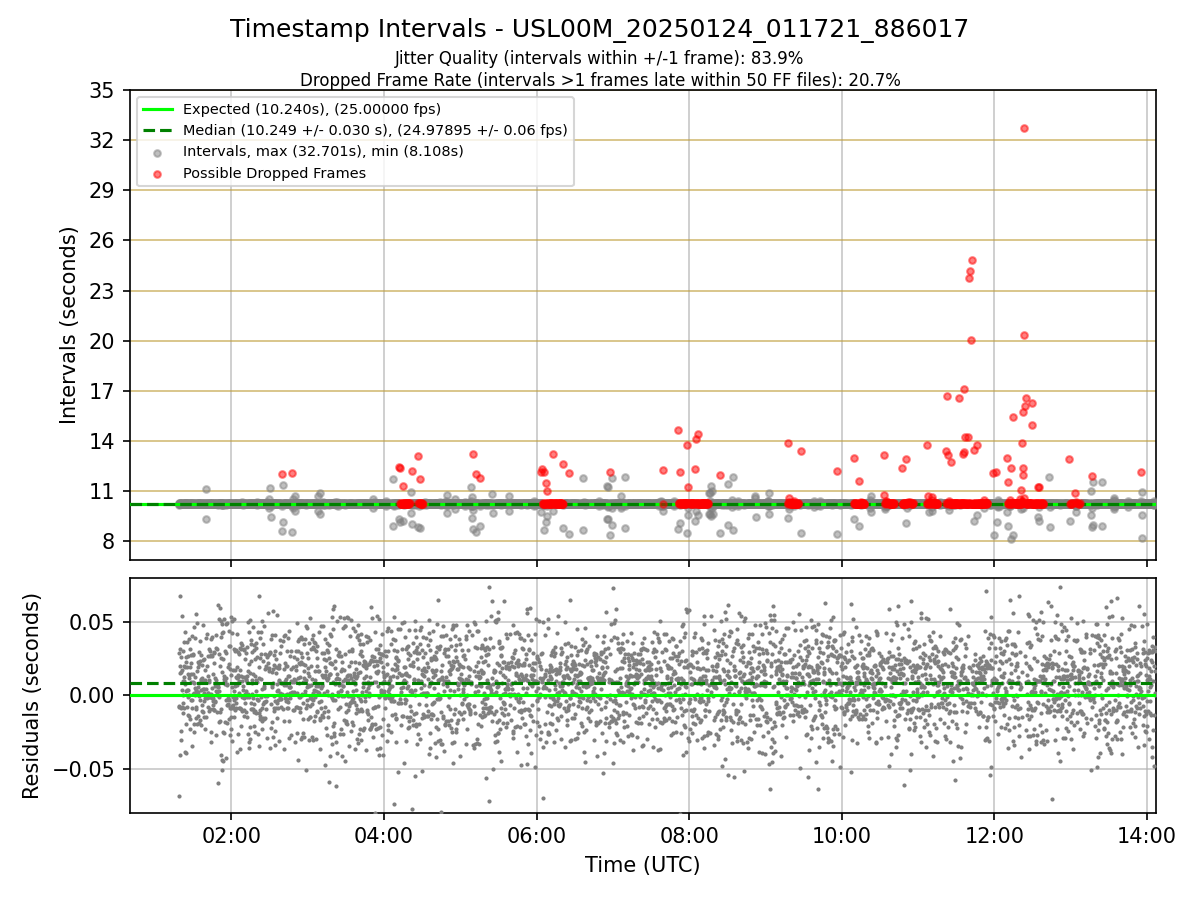Click the 26 tick on the intervals axis
Screen dimensions: 1200x900
pos(102,240)
